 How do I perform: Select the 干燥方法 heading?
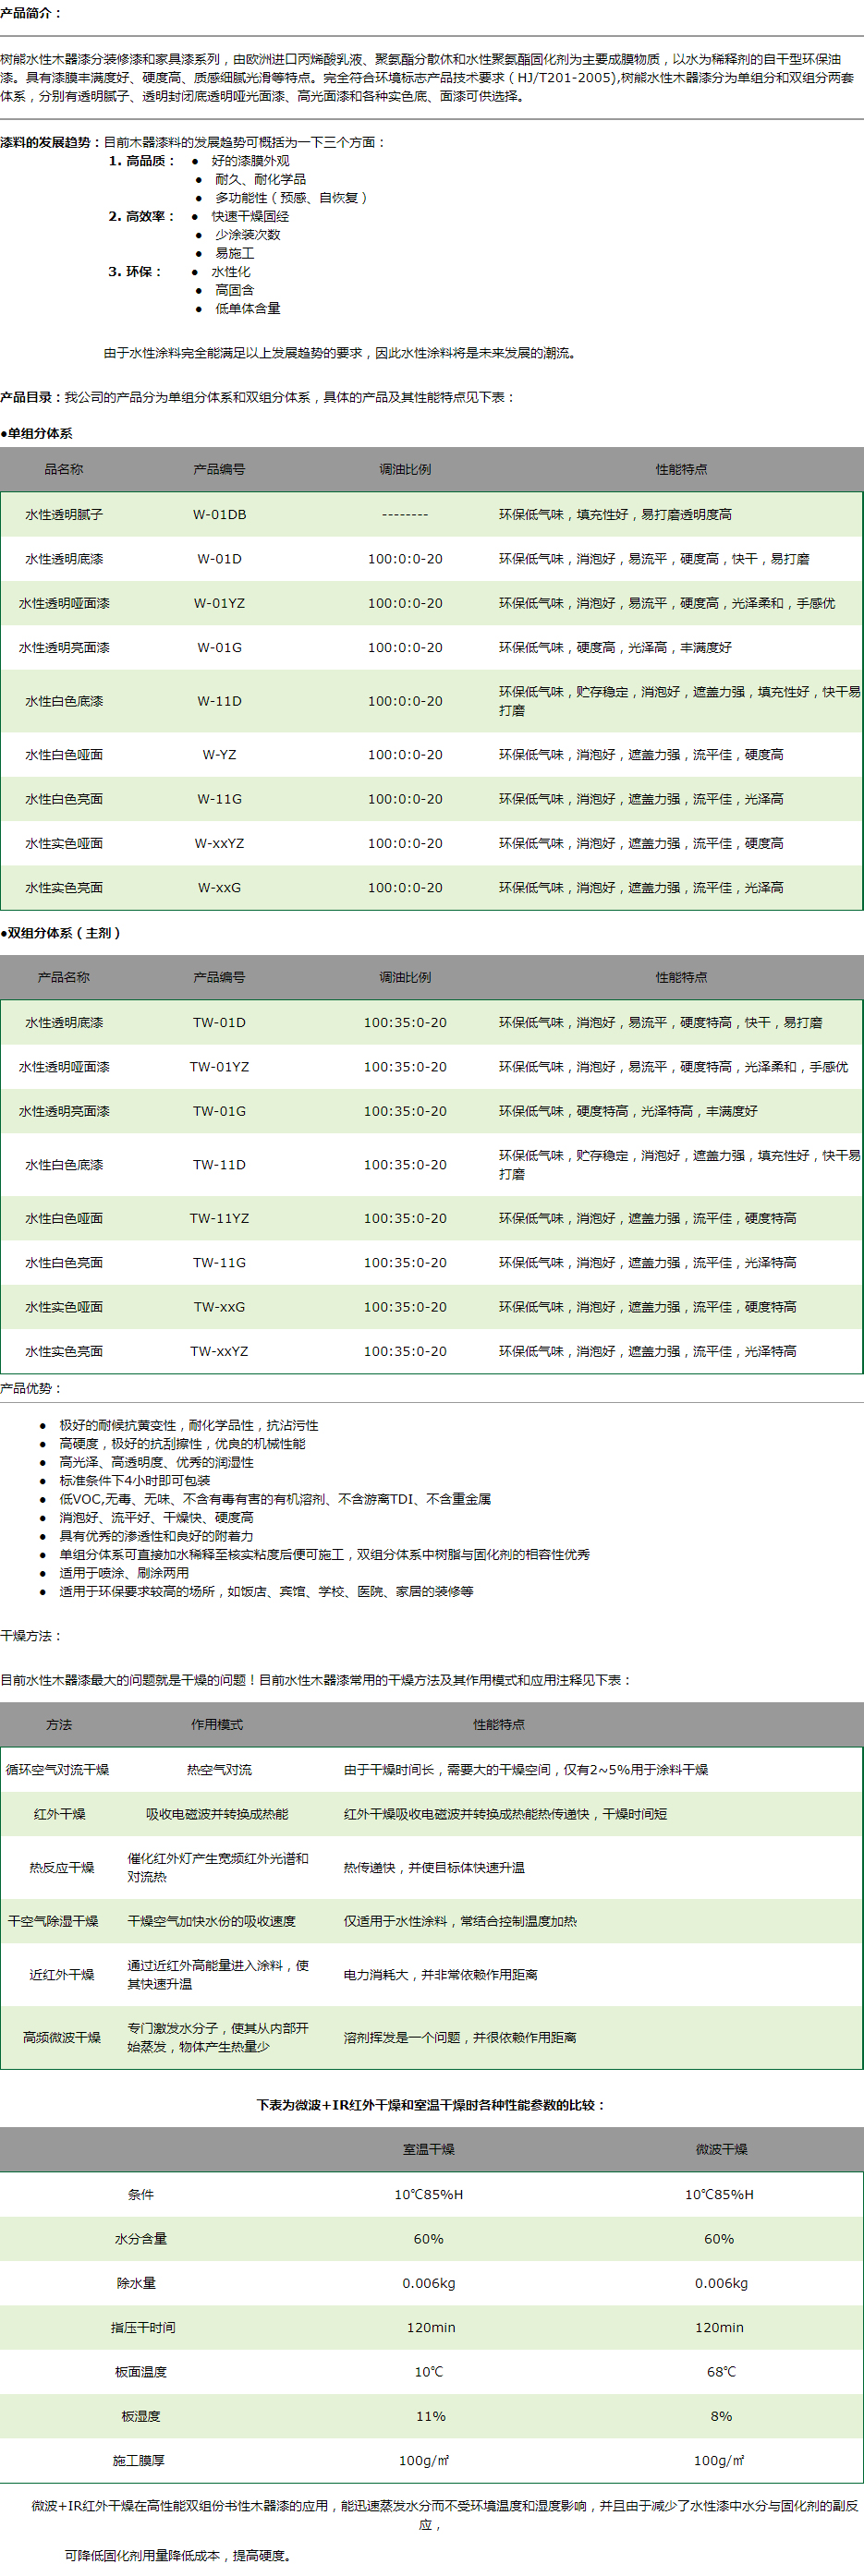point(30,1637)
